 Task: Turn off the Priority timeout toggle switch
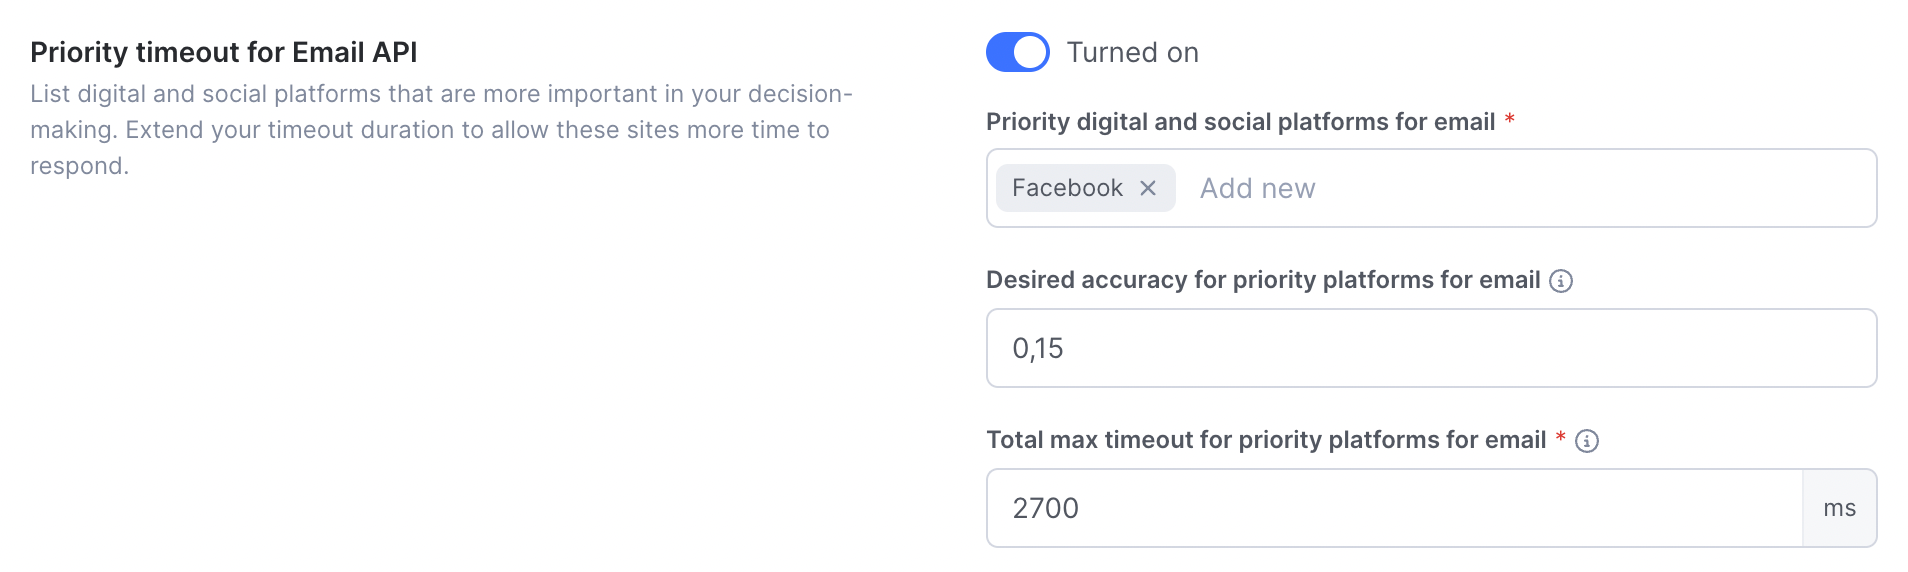point(1018,52)
